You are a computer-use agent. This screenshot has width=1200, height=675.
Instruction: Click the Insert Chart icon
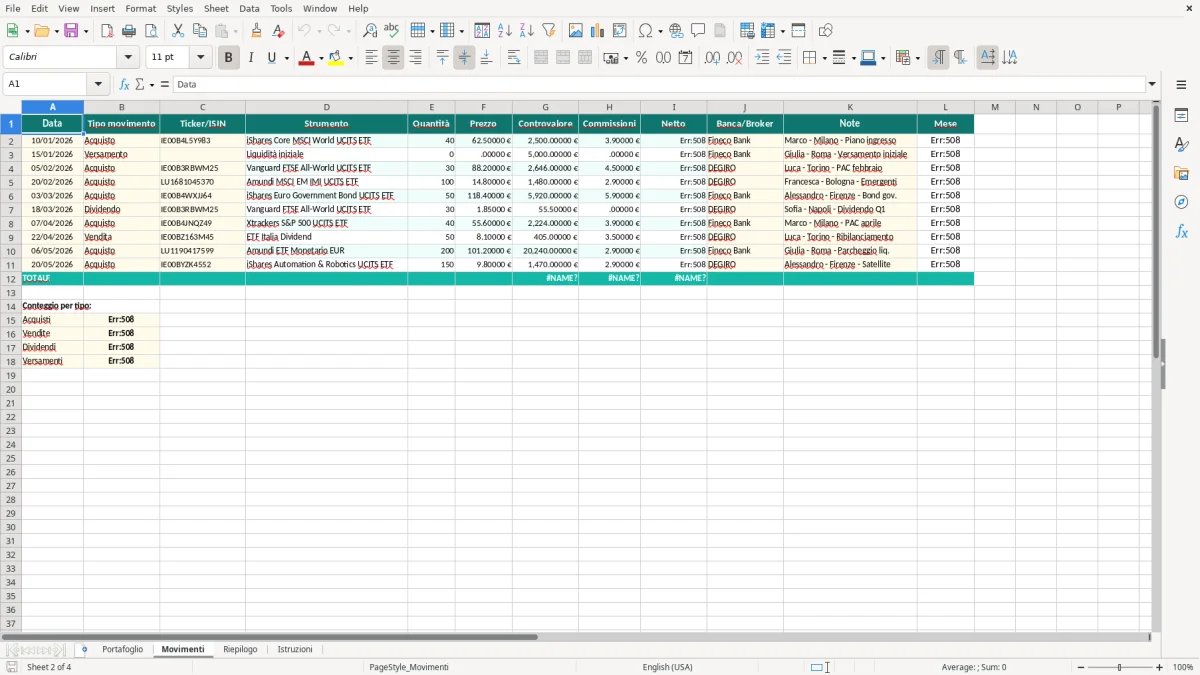(x=598, y=31)
